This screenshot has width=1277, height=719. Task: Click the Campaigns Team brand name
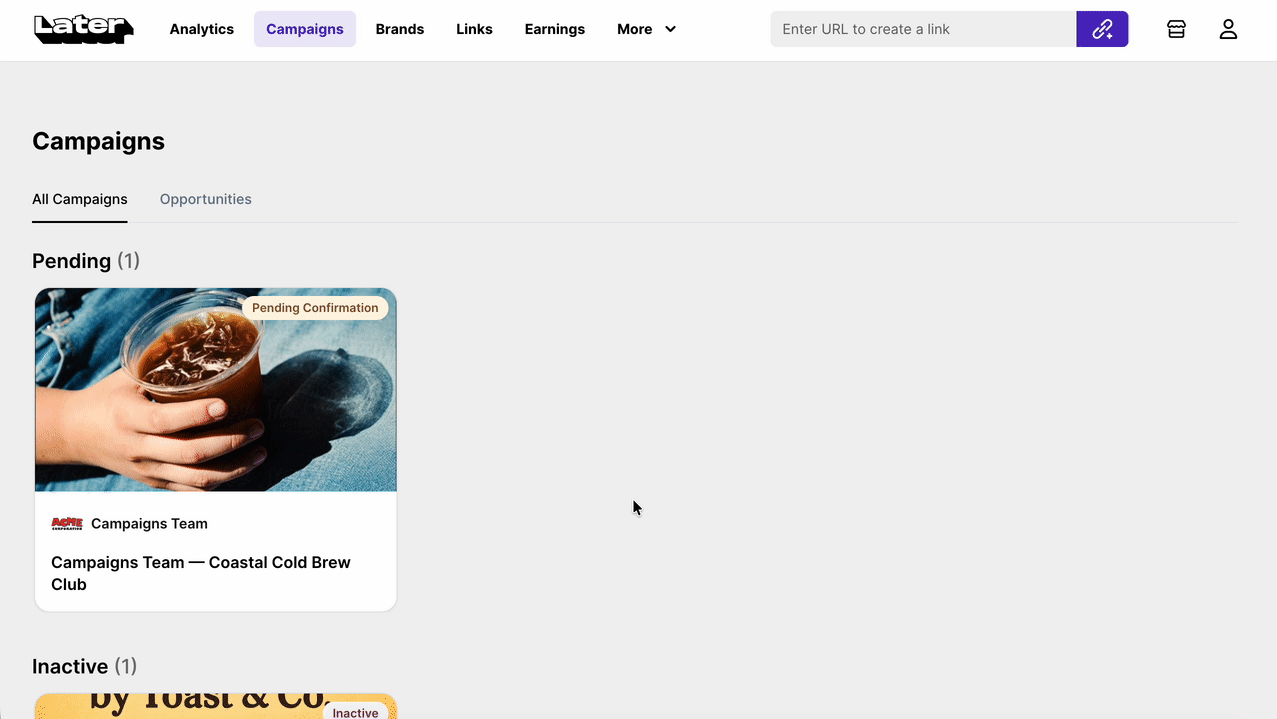point(149,523)
